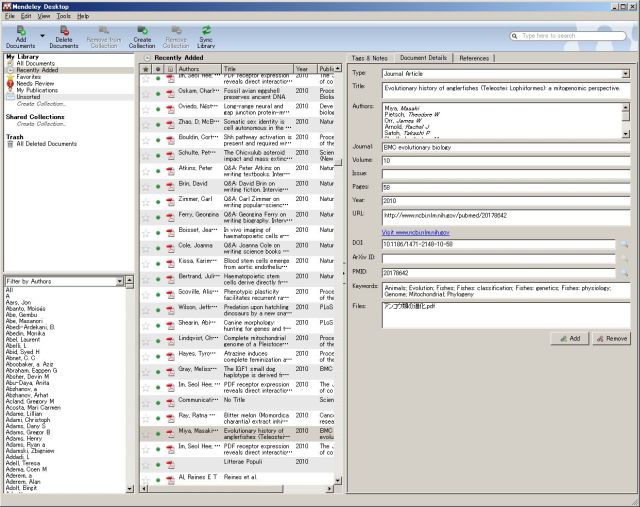This screenshot has height=507, width=640.
Task: Open the Tools menu
Action: point(63,16)
